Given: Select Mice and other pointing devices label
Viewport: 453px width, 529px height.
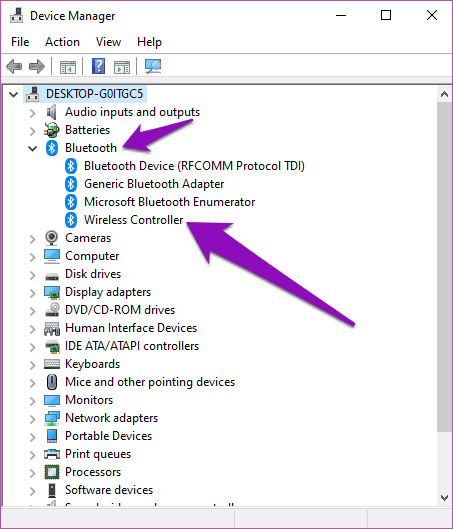Looking at the screenshot, I should [x=150, y=382].
